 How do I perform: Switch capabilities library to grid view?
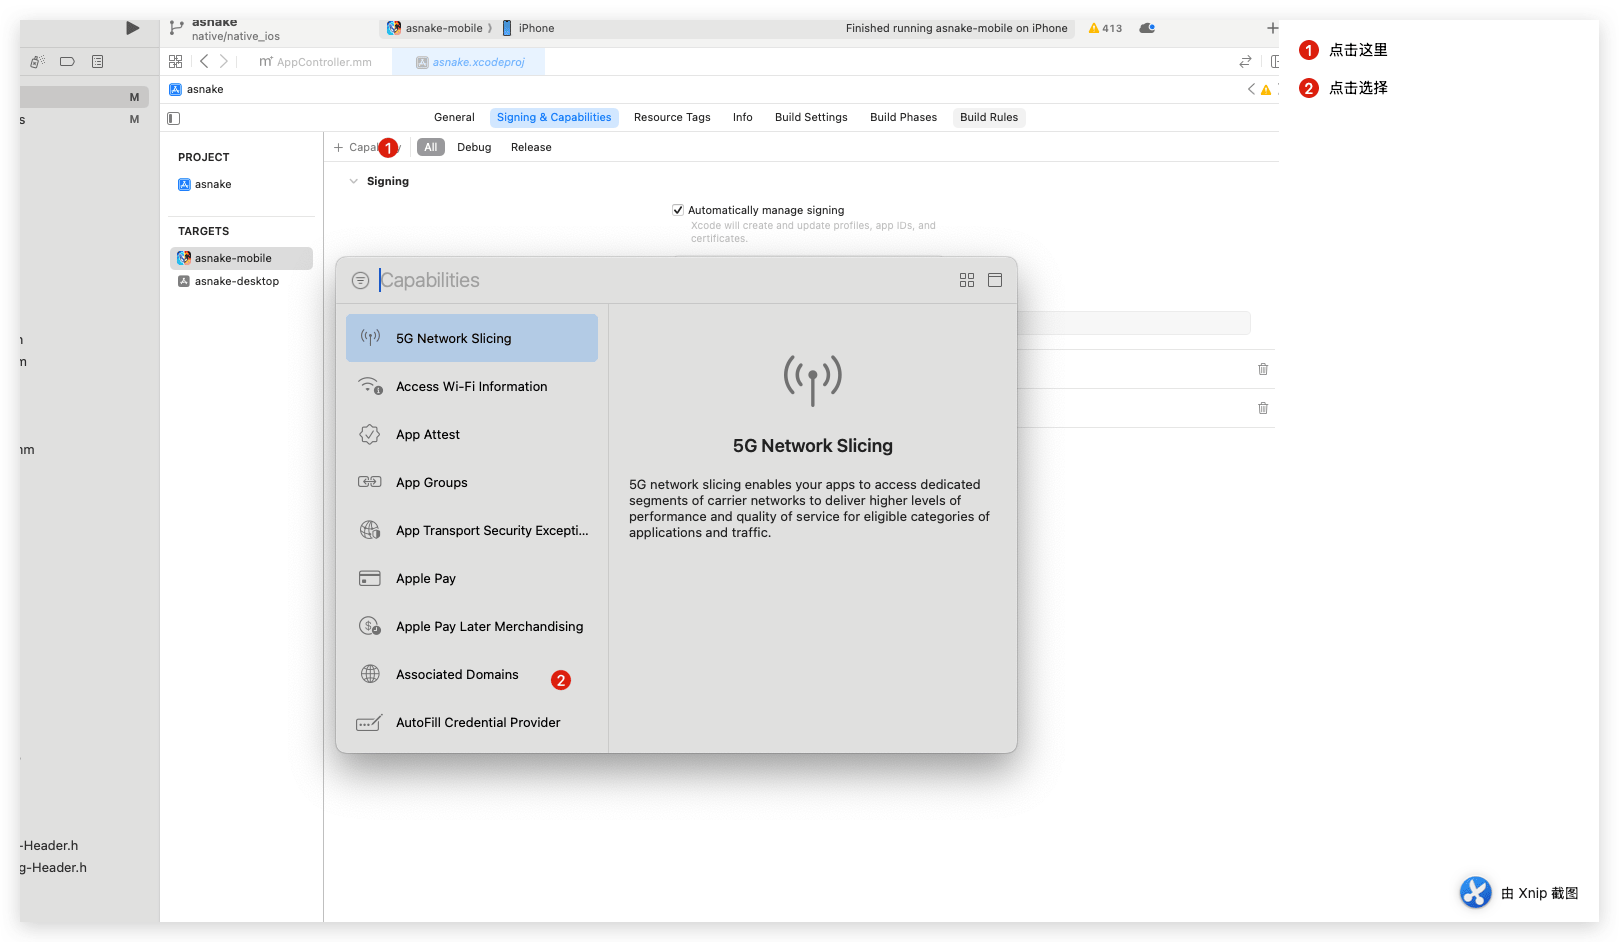pyautogui.click(x=967, y=280)
